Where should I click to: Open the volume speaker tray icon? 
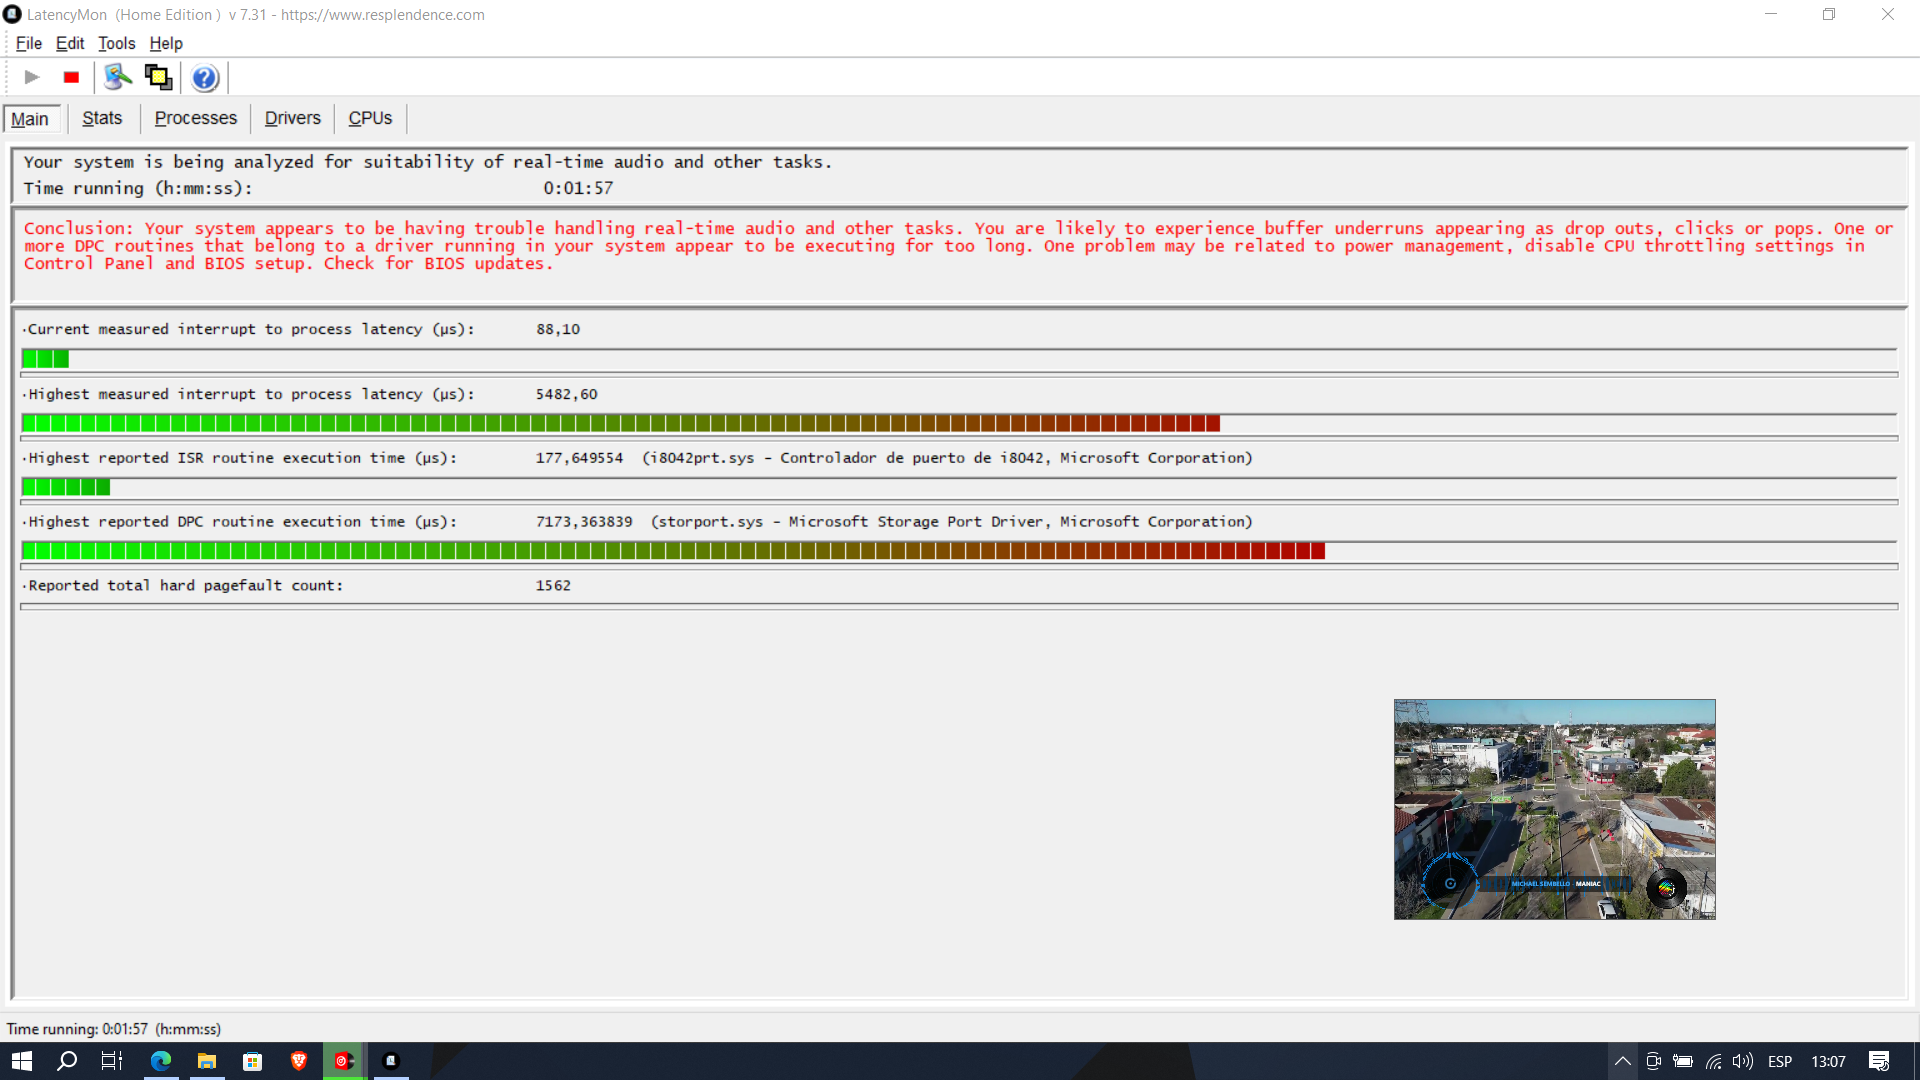point(1743,1061)
